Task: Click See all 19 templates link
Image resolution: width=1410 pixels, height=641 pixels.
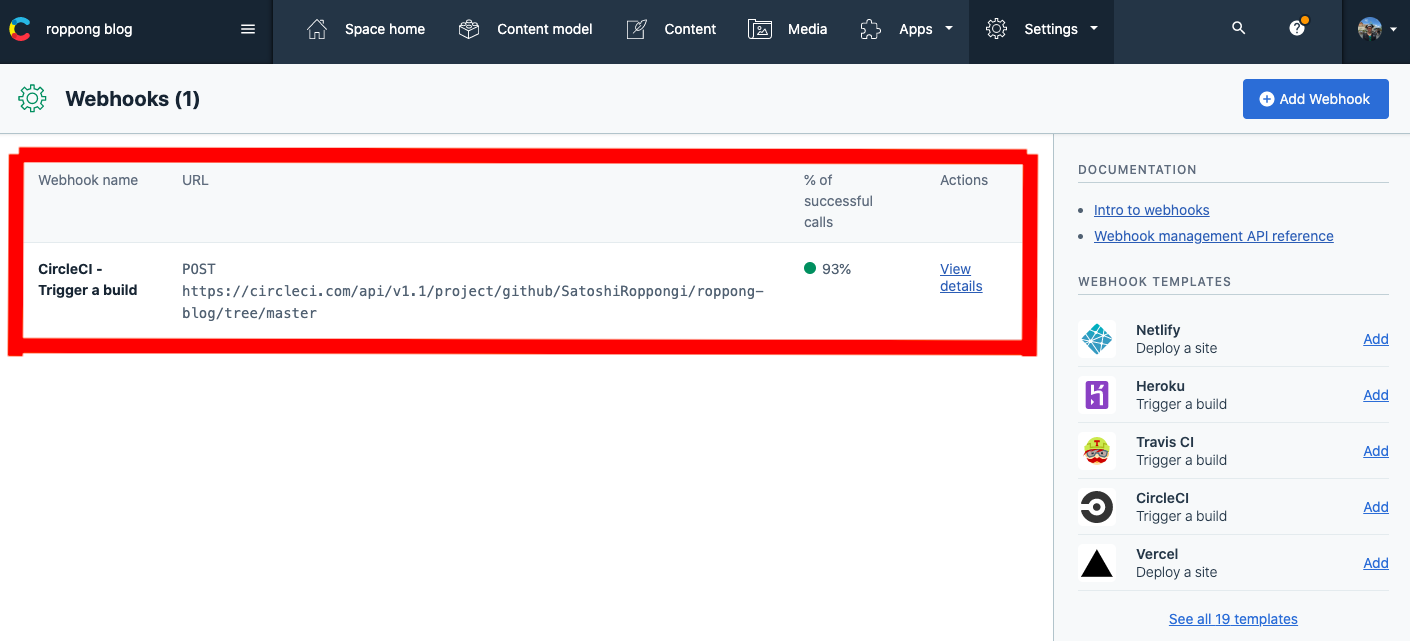Action: (x=1233, y=619)
